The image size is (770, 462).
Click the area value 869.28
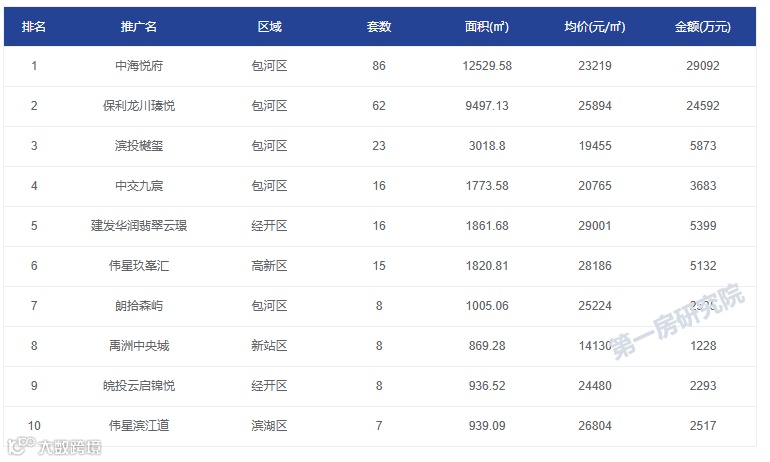[487, 346]
